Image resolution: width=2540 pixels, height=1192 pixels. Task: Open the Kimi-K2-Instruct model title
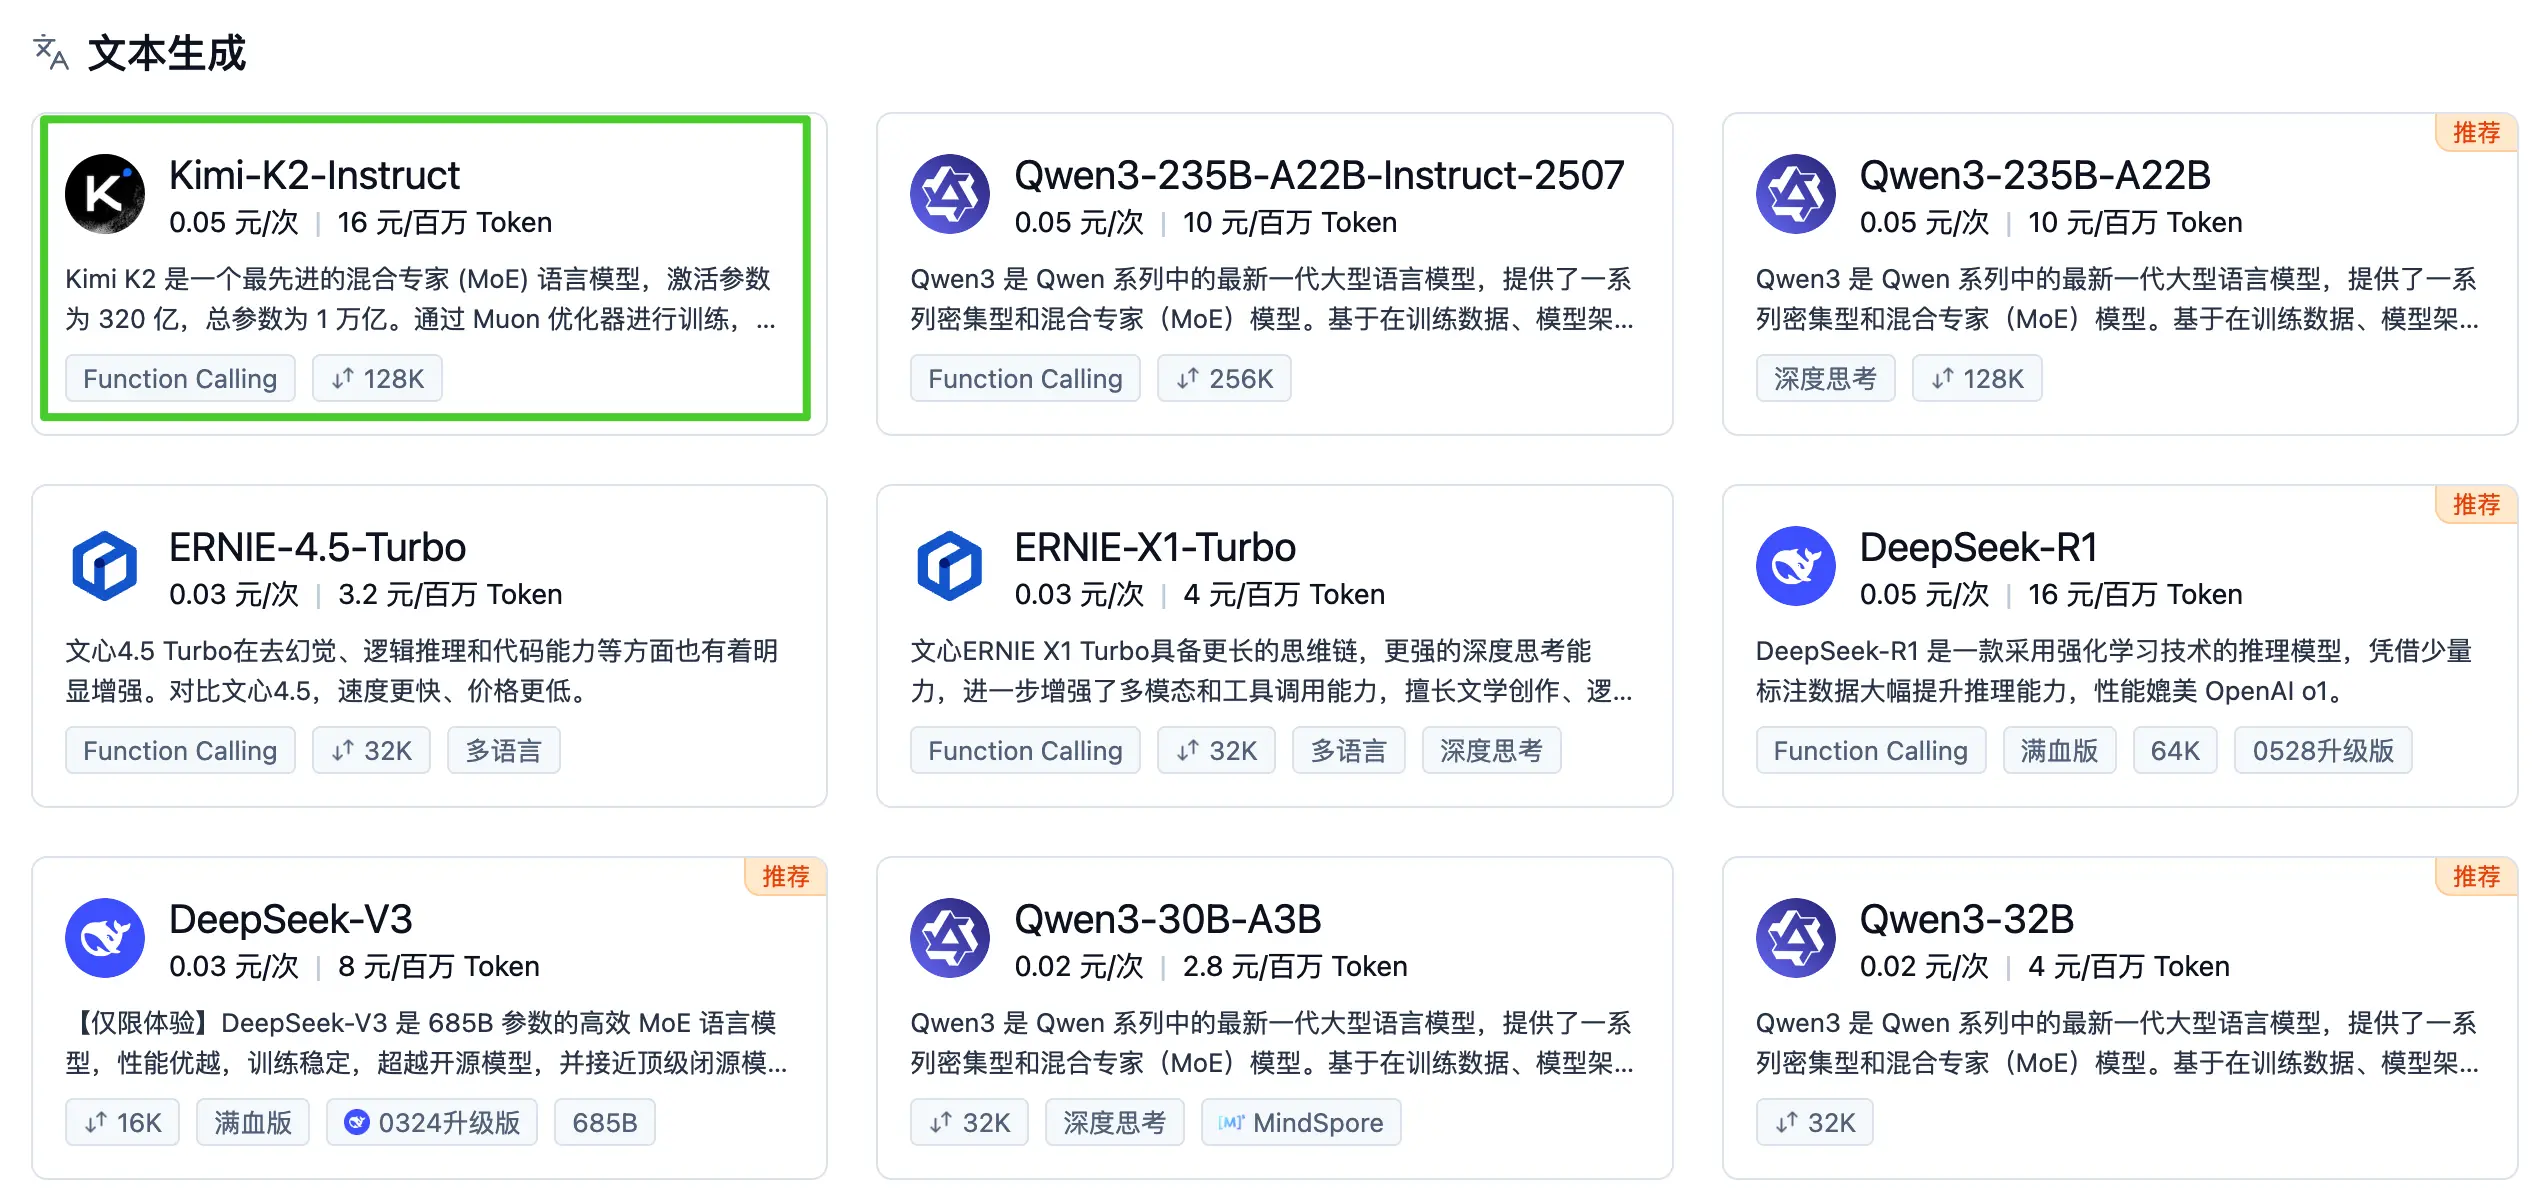coord(314,175)
